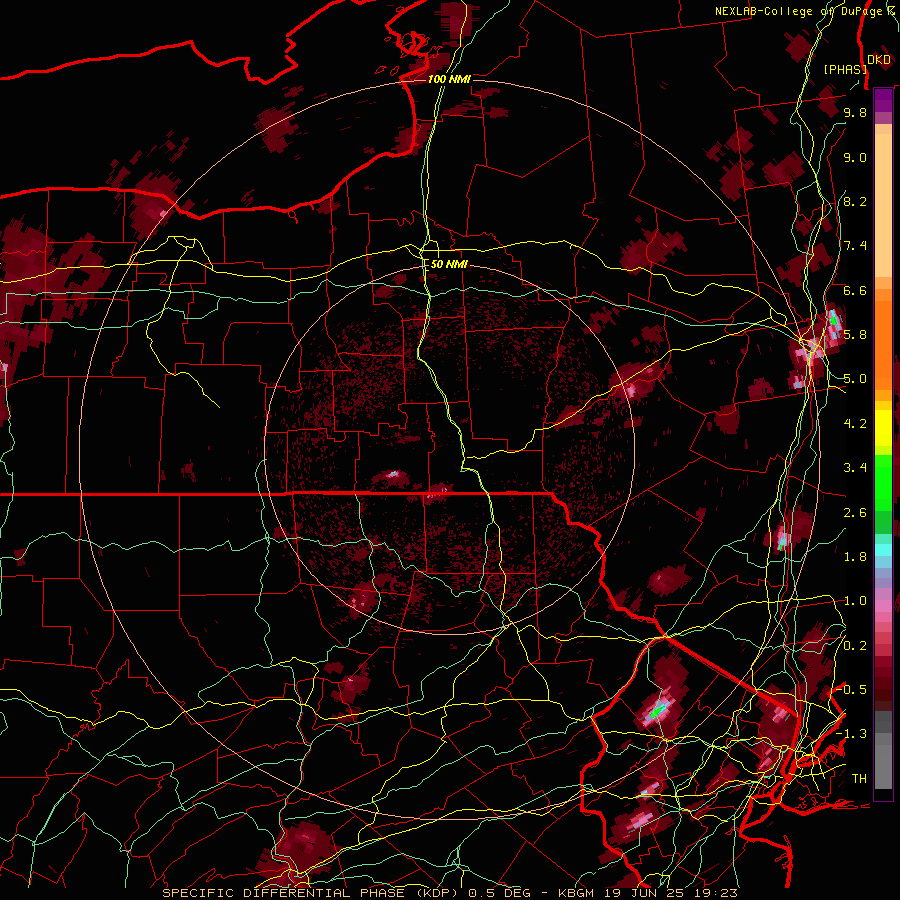
Task: Click the Specific Differential Phase caption text
Action: [449, 893]
